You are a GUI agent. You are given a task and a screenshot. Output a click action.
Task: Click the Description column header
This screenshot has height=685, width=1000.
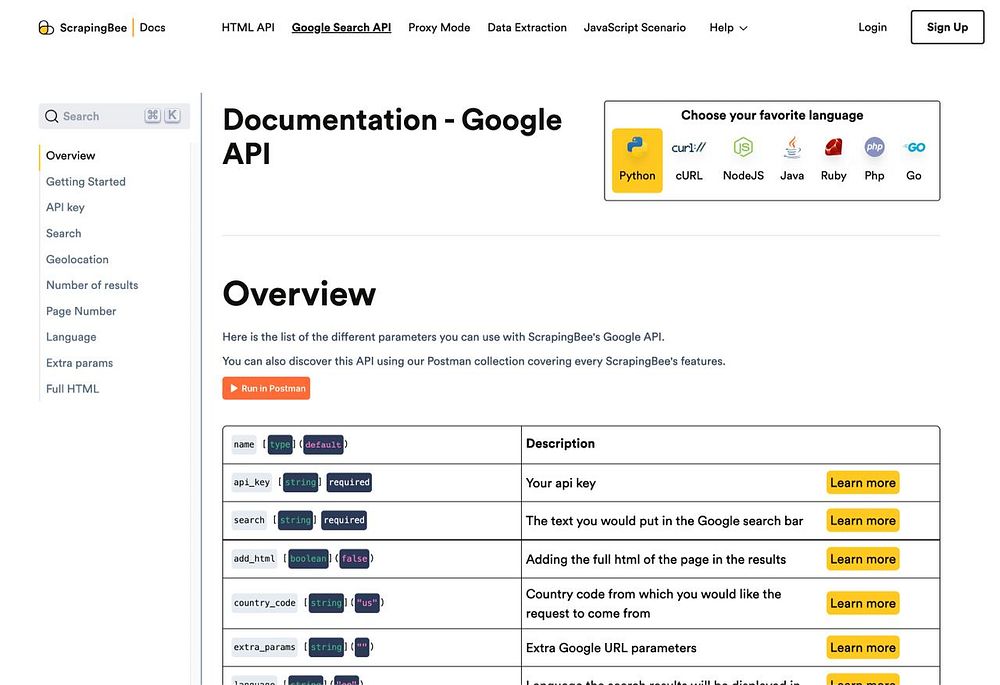560,443
